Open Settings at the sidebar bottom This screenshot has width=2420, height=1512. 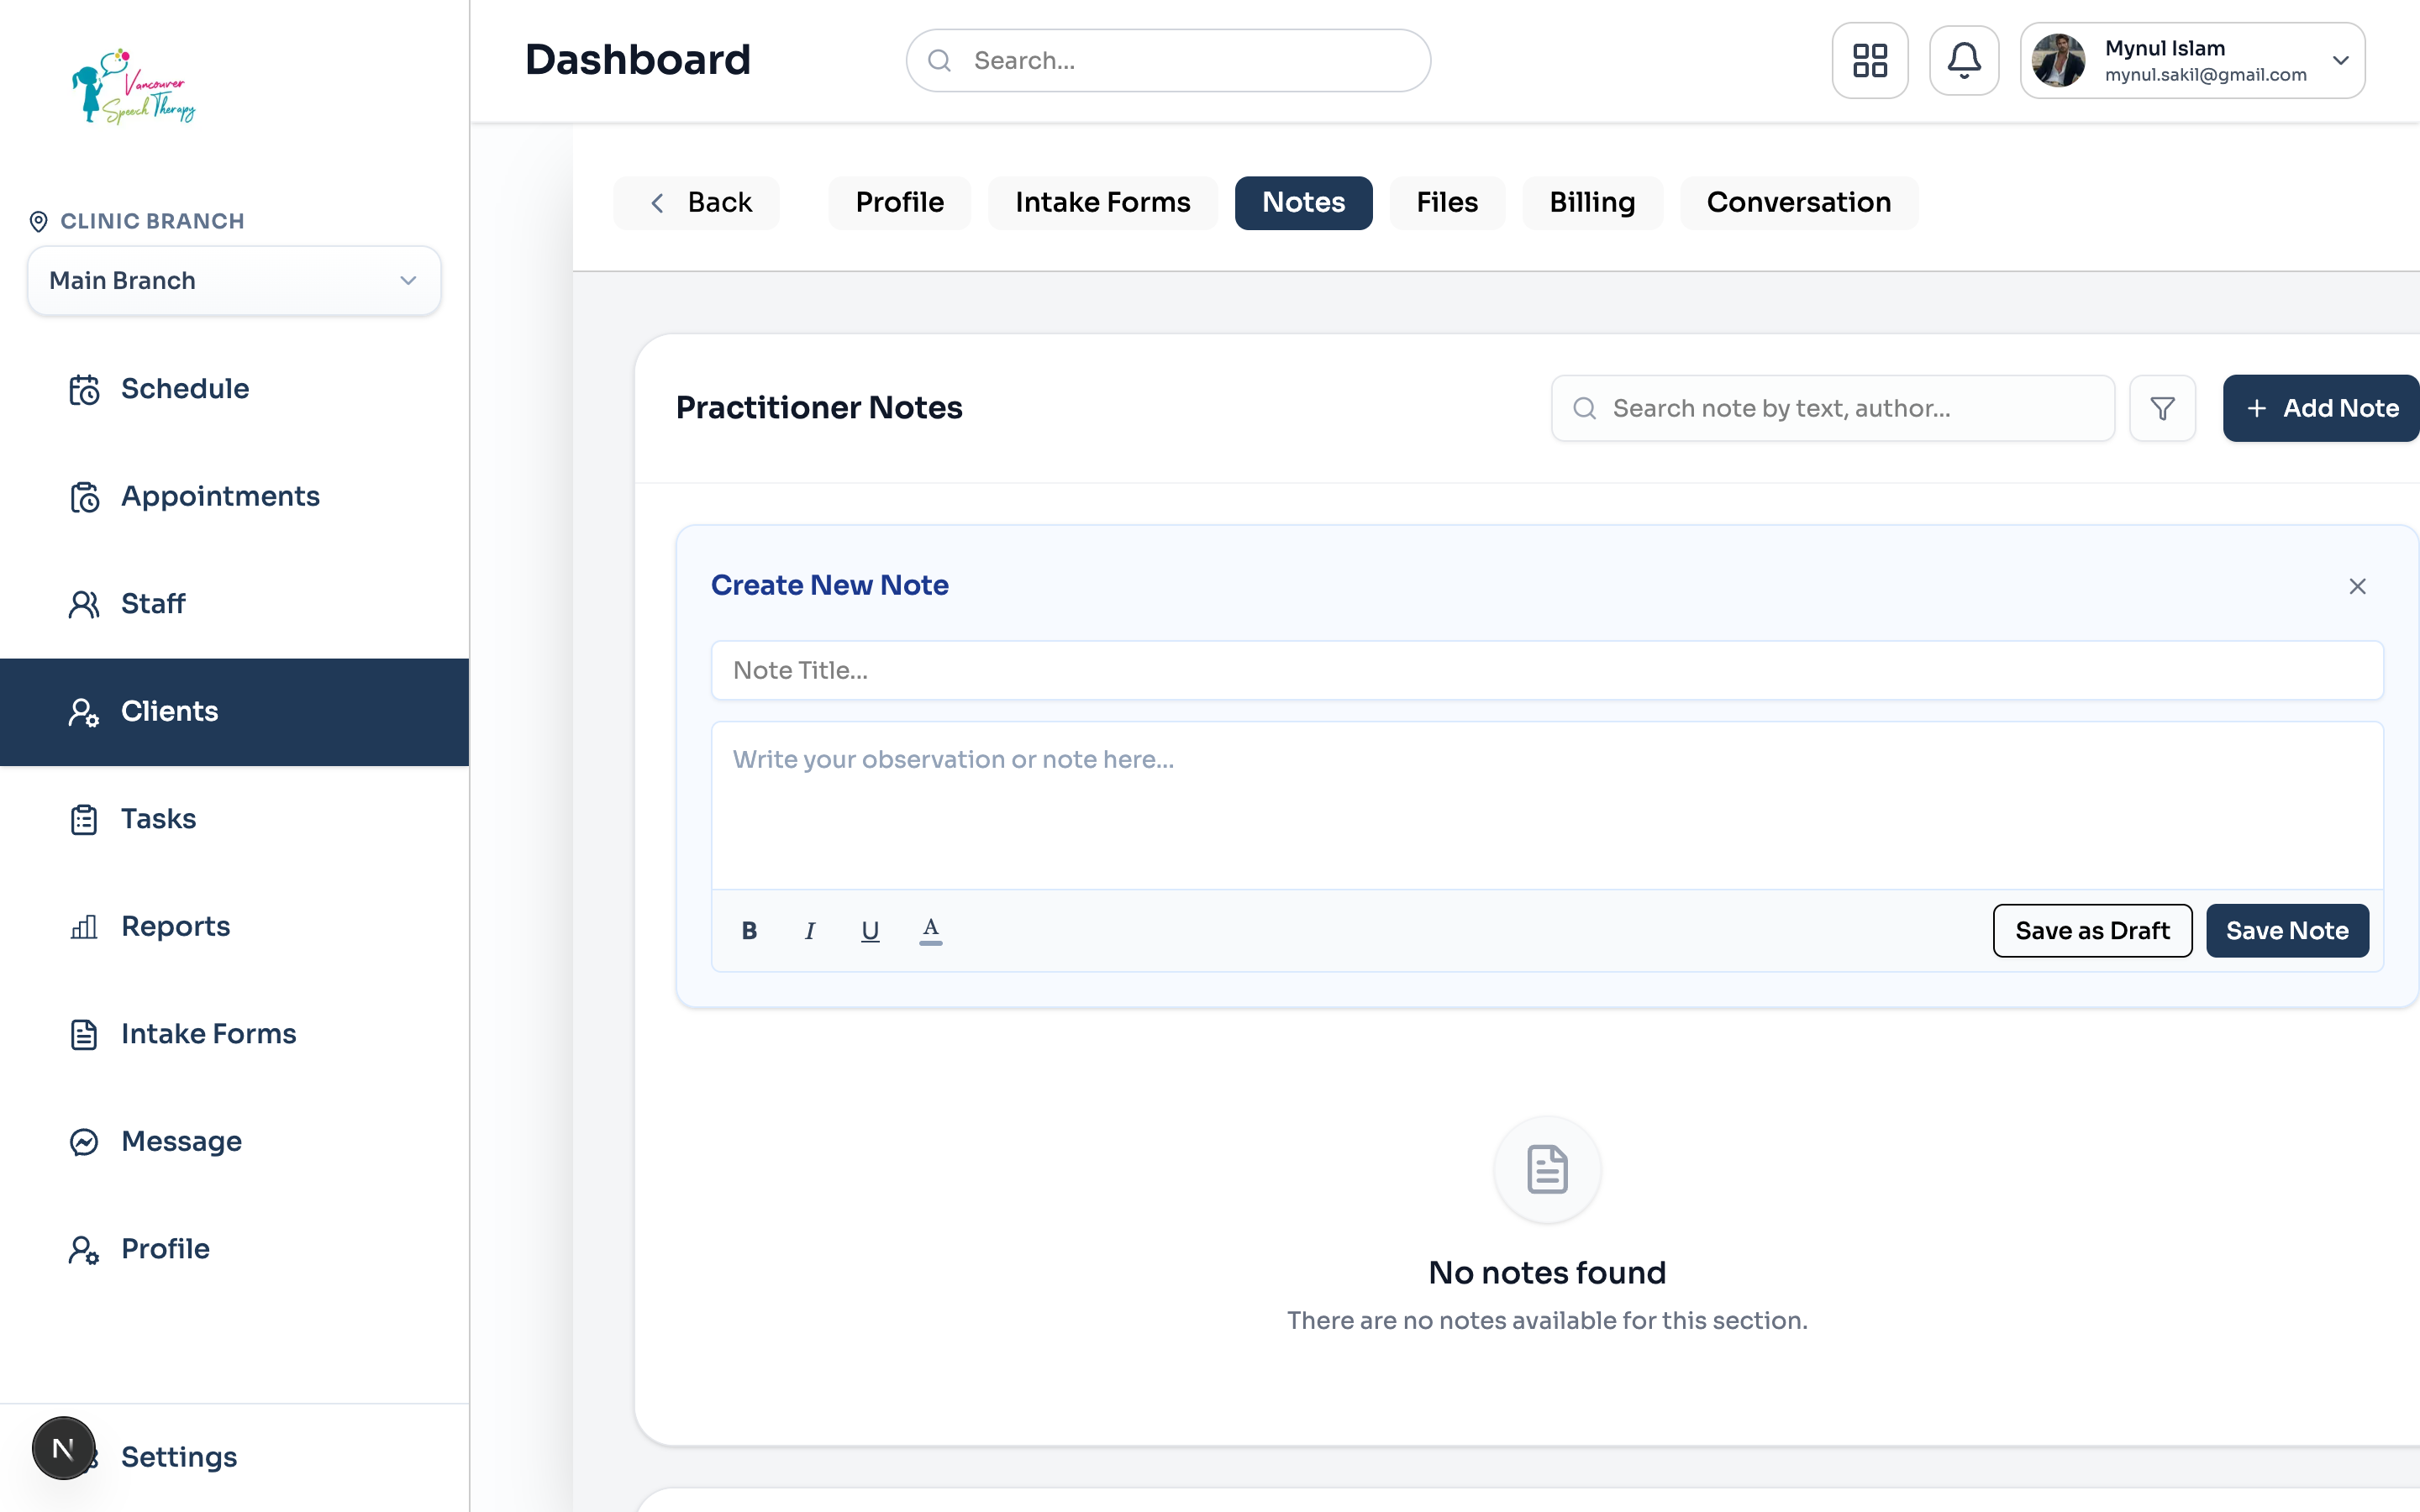pyautogui.click(x=178, y=1457)
